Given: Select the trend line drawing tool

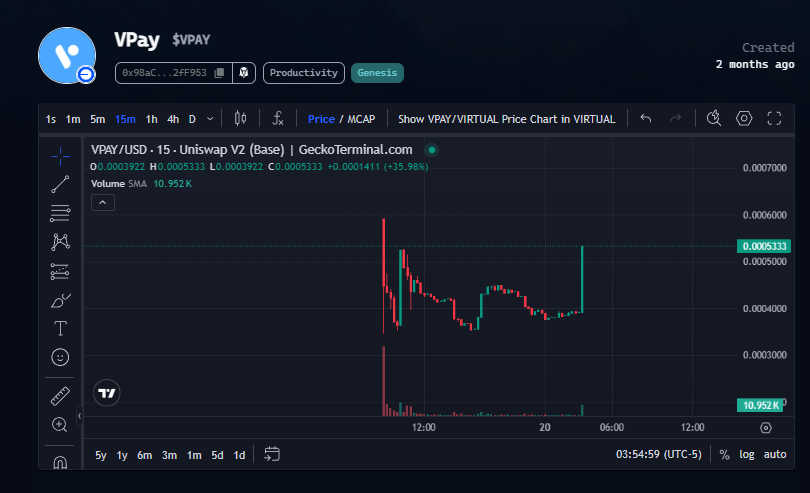Looking at the screenshot, I should pyautogui.click(x=60, y=184).
